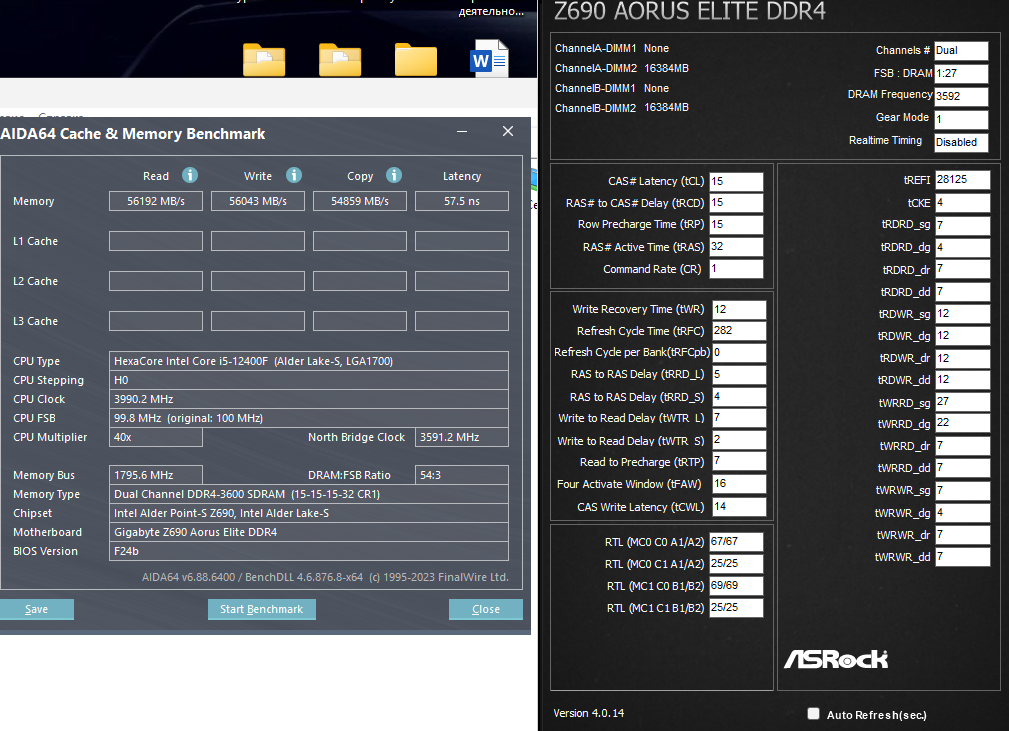Click the BIOS Version value F24b
The height and width of the screenshot is (731, 1009).
[x=309, y=551]
